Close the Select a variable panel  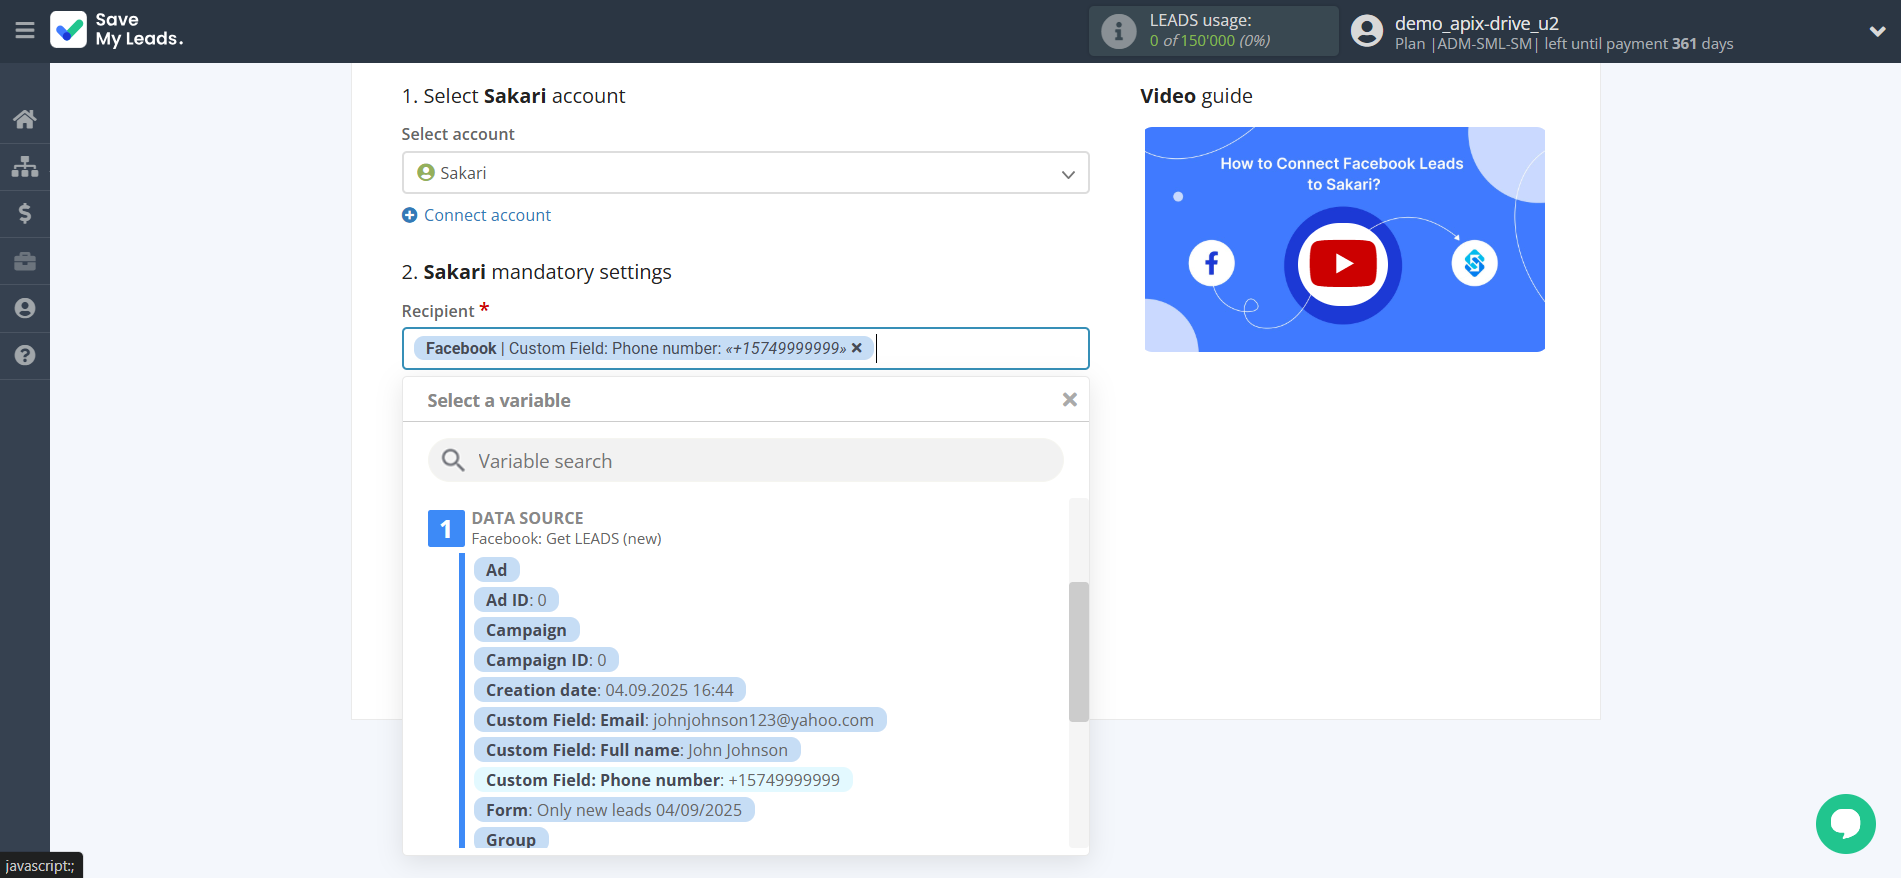tap(1069, 400)
